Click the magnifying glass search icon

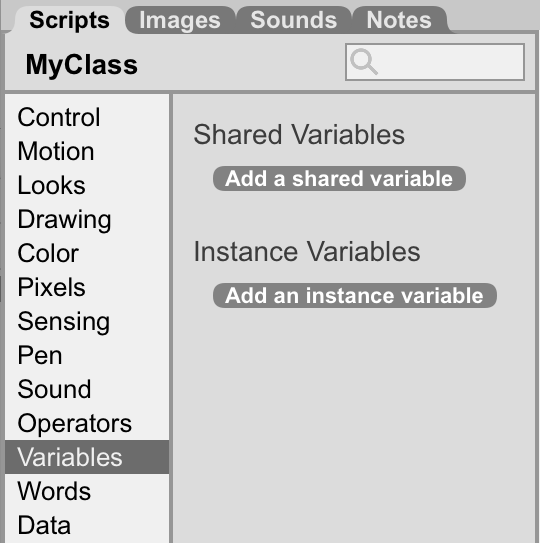364,62
